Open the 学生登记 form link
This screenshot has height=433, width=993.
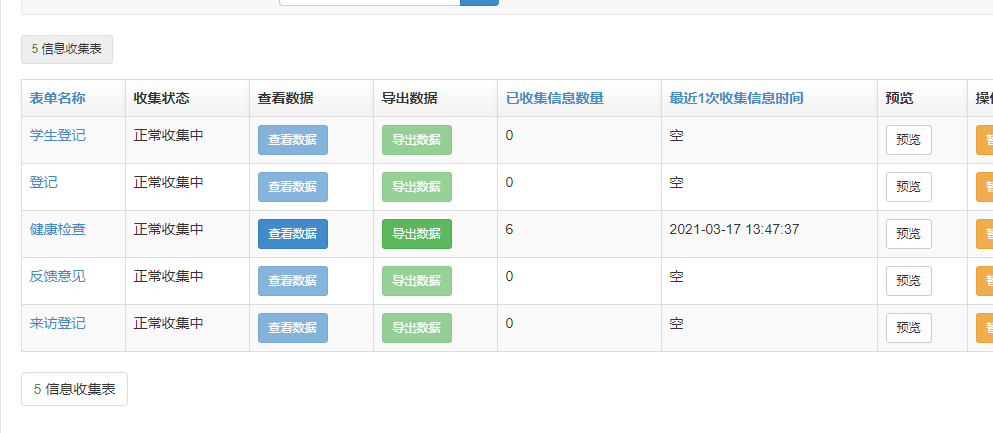point(58,135)
